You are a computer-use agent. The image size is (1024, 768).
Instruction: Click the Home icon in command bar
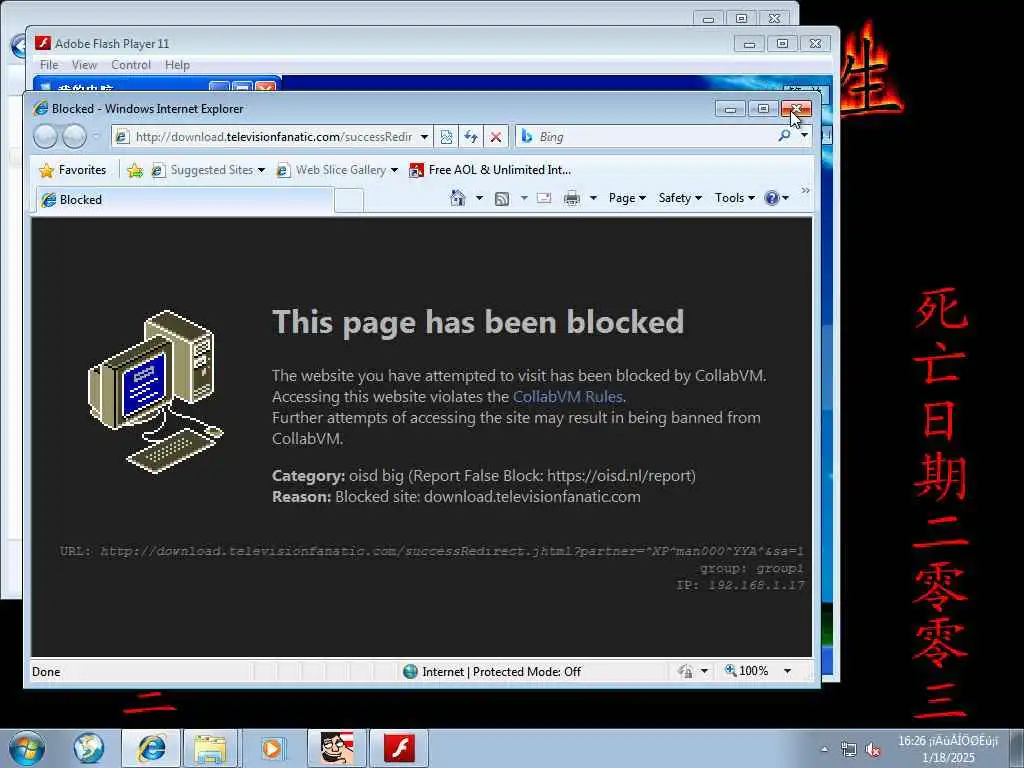458,198
